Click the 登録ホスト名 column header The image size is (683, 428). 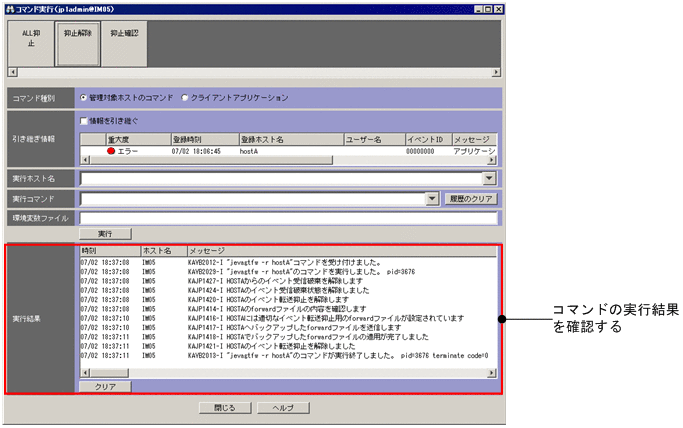click(292, 139)
